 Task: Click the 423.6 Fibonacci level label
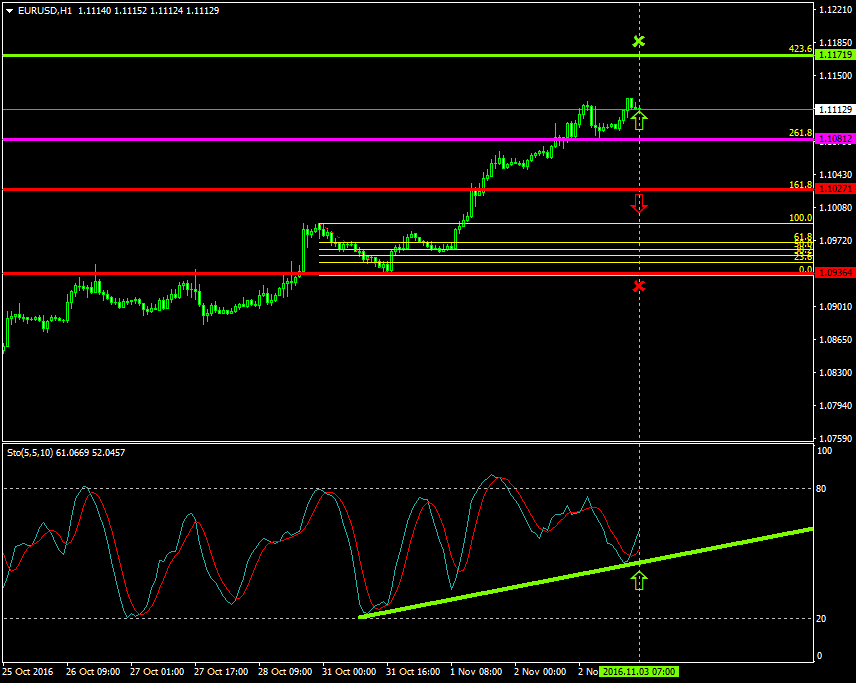tap(800, 49)
